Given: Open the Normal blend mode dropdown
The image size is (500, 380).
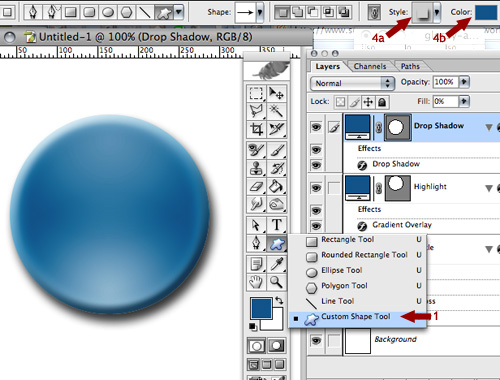Looking at the screenshot, I should tap(352, 83).
